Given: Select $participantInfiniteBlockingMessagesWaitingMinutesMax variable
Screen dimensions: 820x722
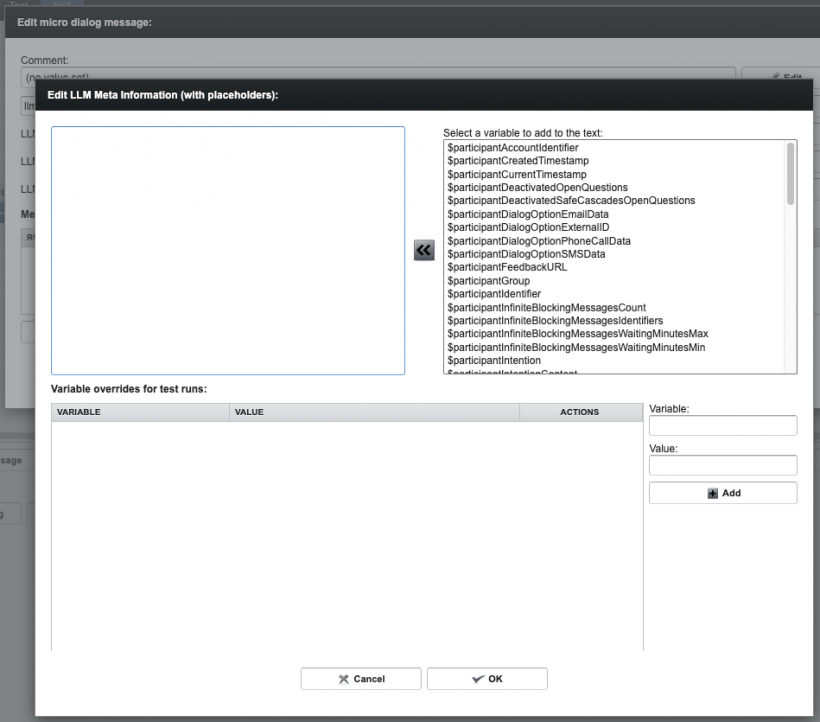Looking at the screenshot, I should coord(578,334).
